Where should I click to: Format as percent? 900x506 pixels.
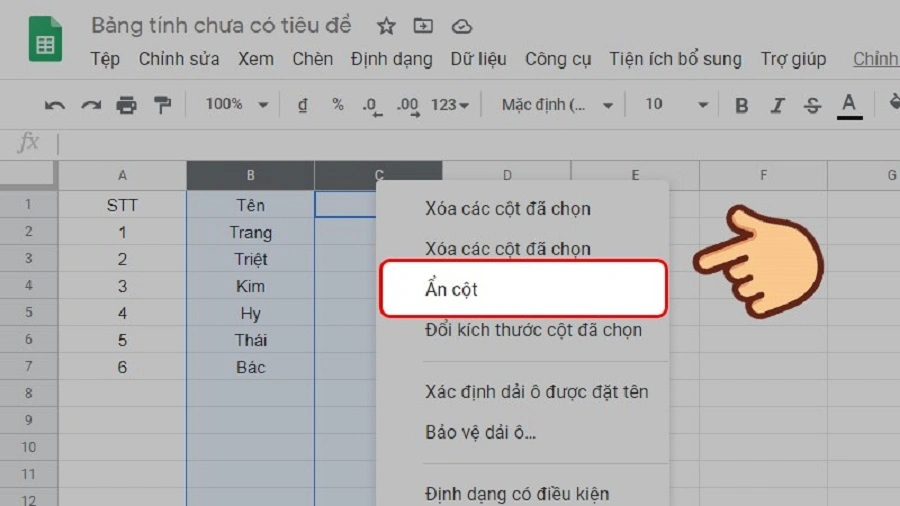pyautogui.click(x=338, y=104)
